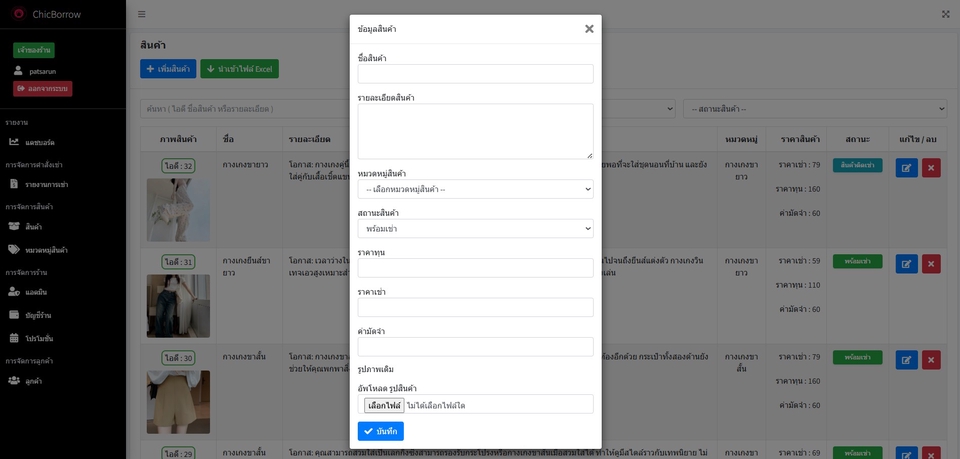Click the chart icon beside แดชบอร์ด
This screenshot has height=459, width=960.
coord(13,142)
